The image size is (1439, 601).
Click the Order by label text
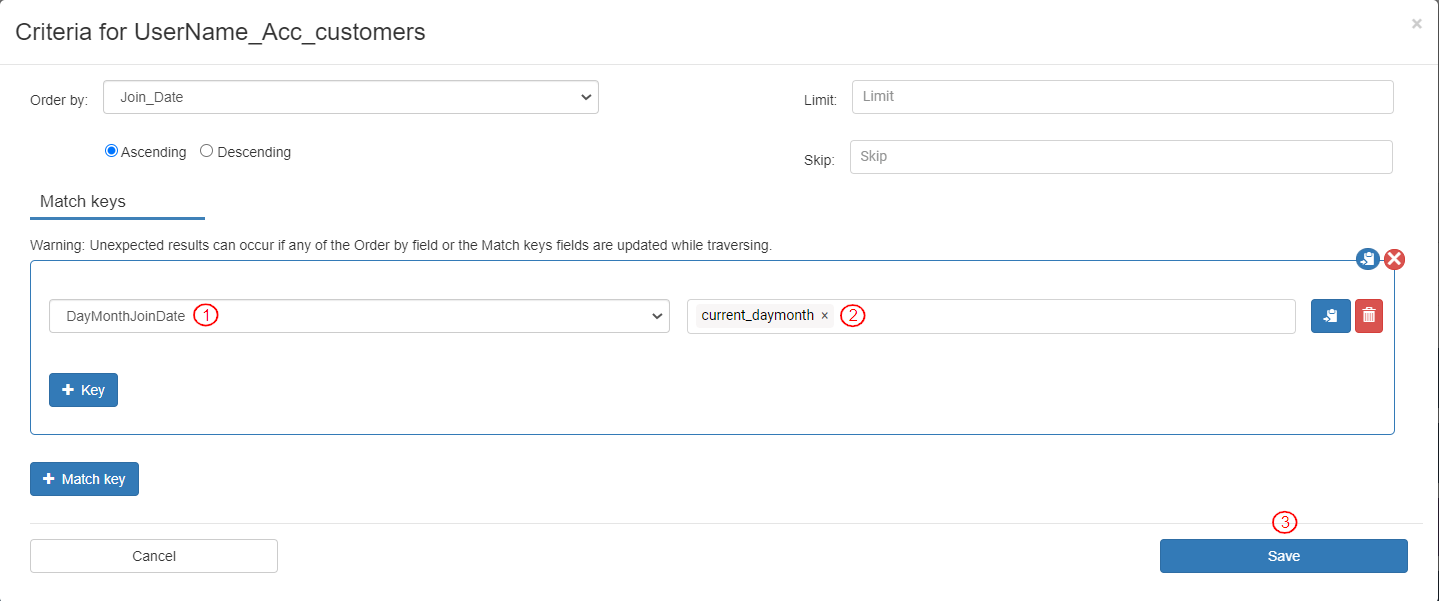tap(59, 100)
